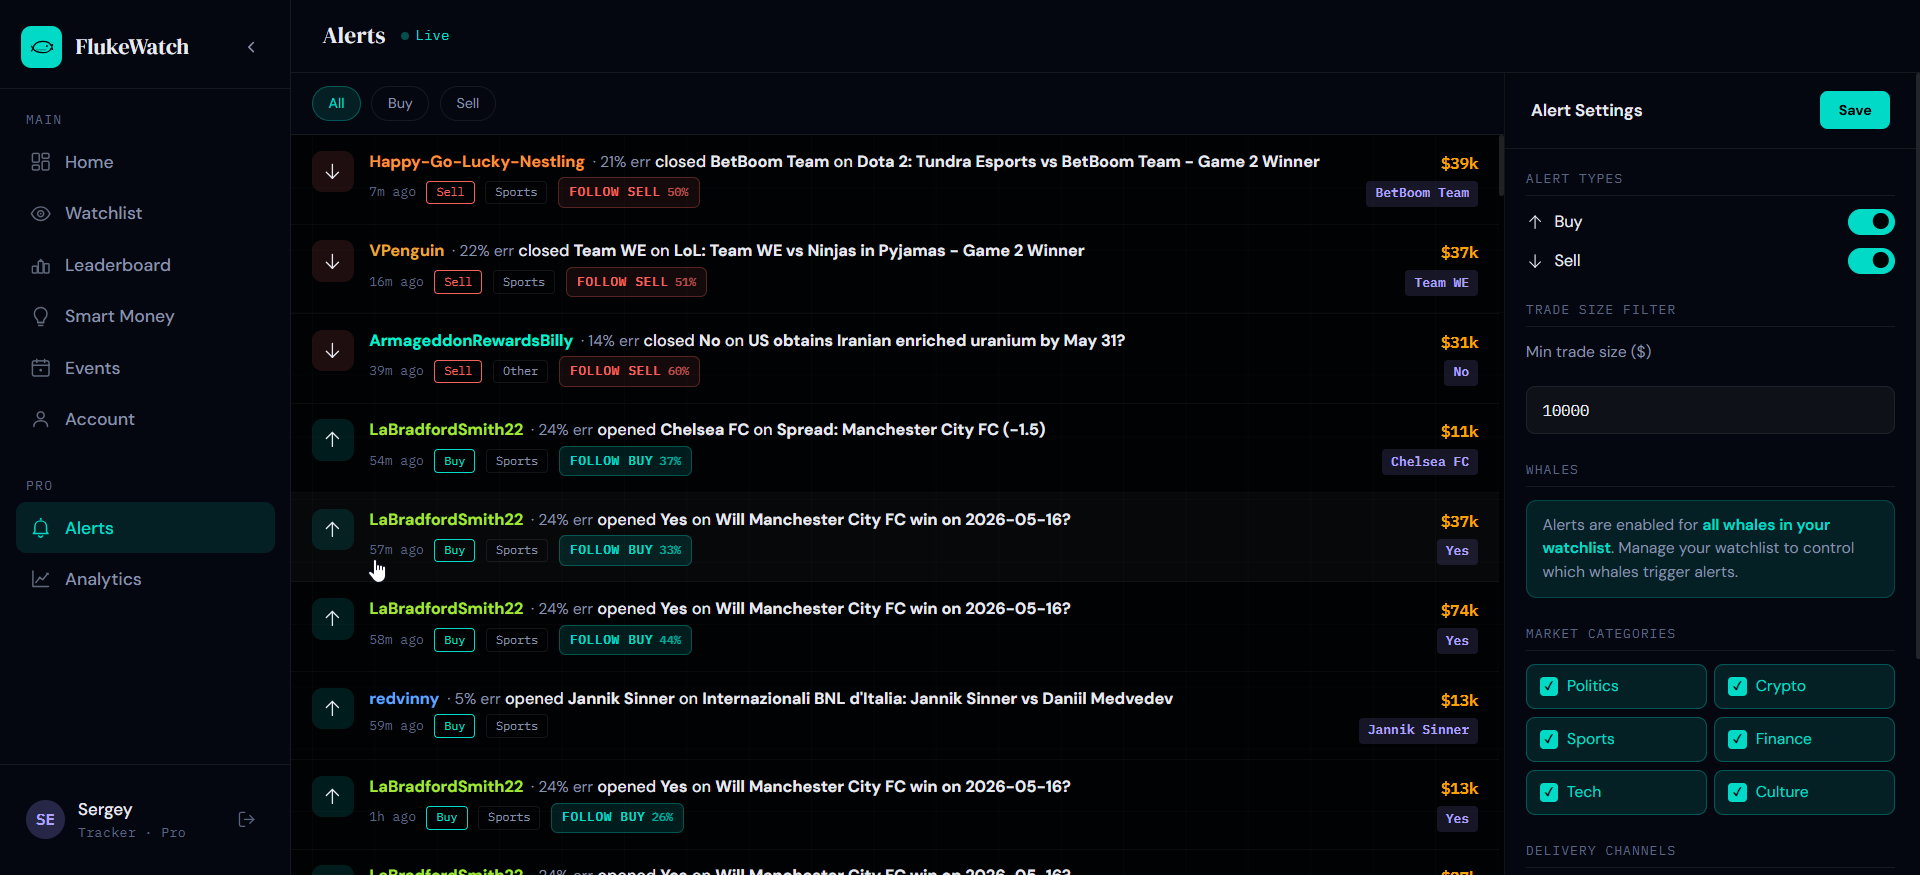The width and height of the screenshot is (1920, 875).
Task: Click FOLLOW BUY 26% button
Action: 617,817
